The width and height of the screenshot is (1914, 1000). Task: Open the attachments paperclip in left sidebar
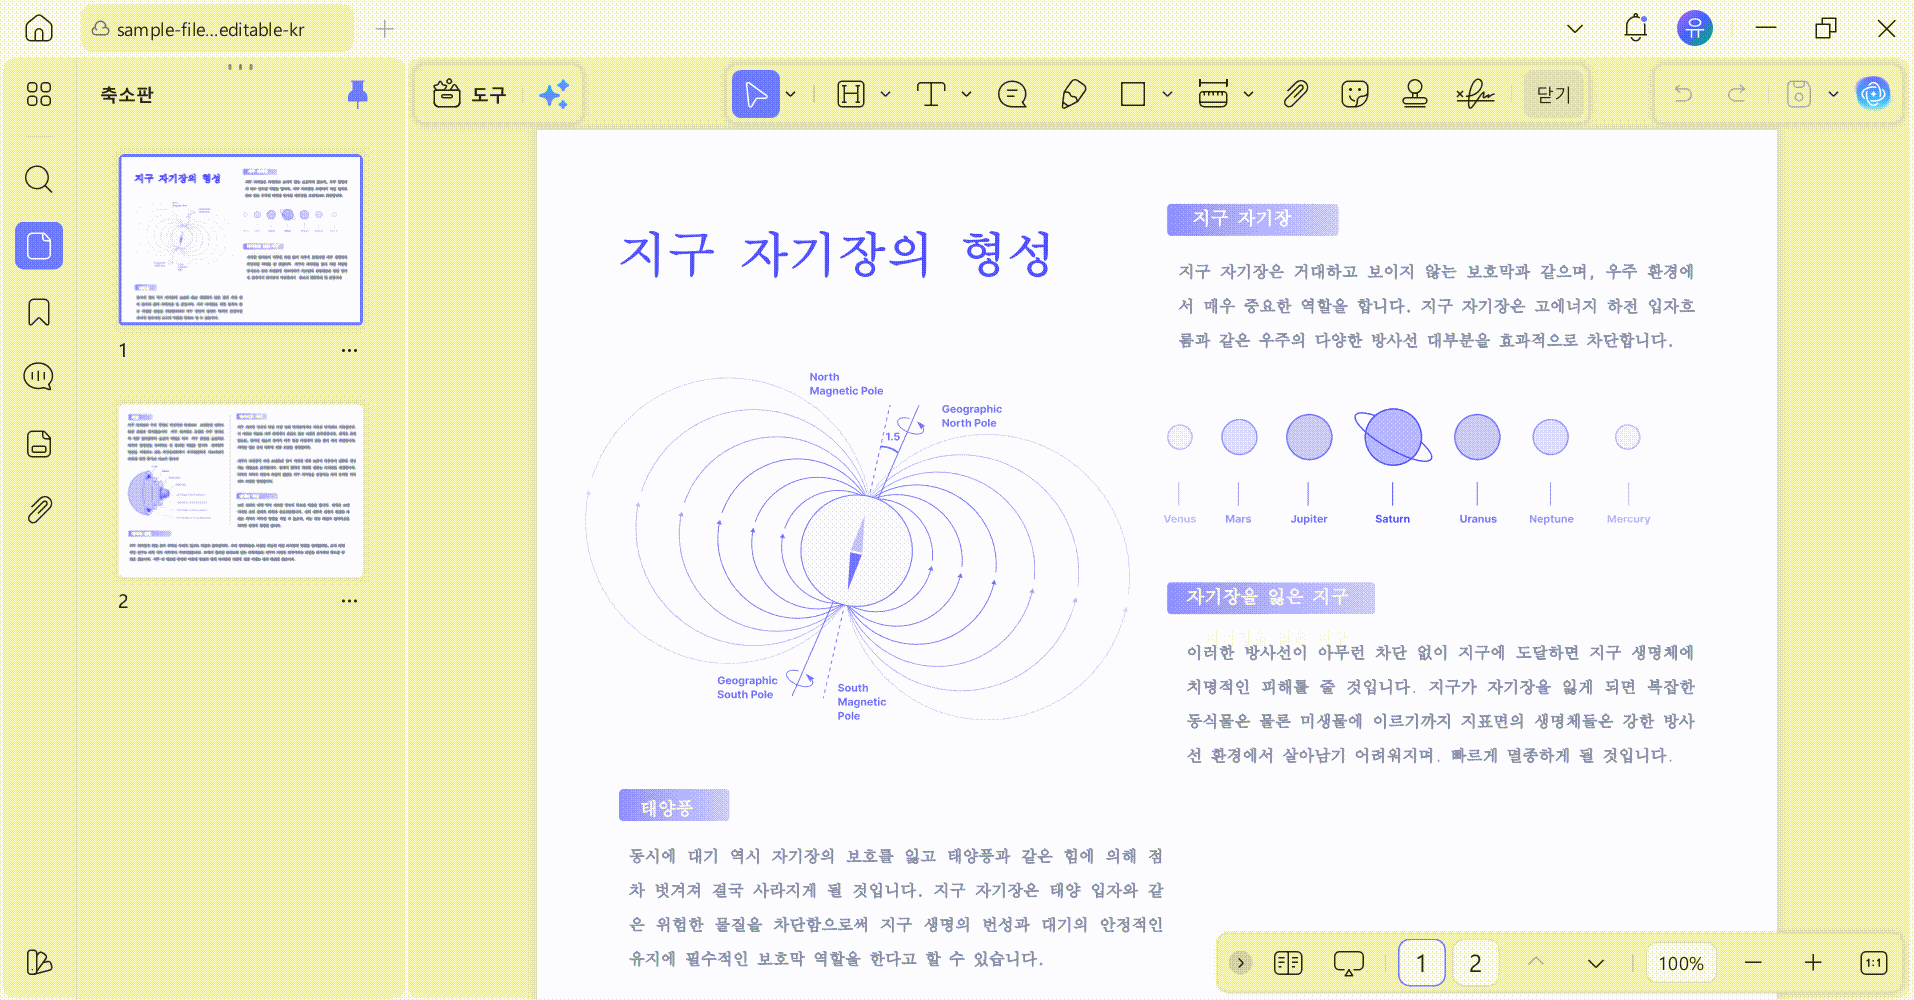pyautogui.click(x=39, y=510)
